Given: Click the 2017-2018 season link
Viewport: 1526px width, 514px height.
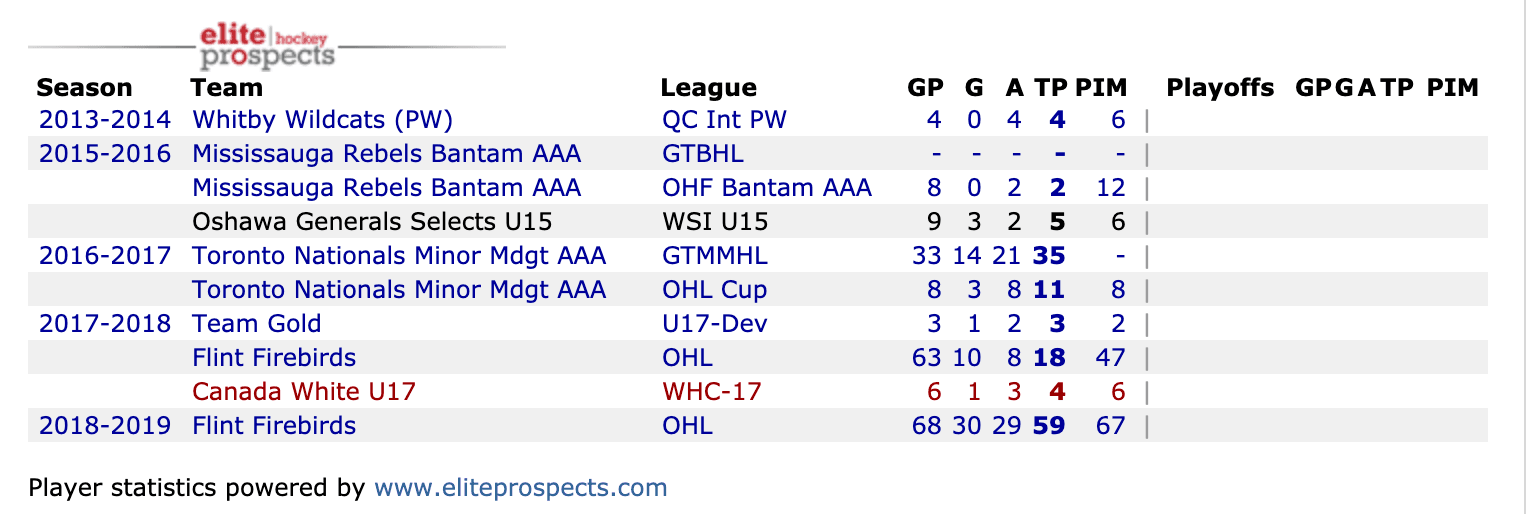Looking at the screenshot, I should pos(105,324).
